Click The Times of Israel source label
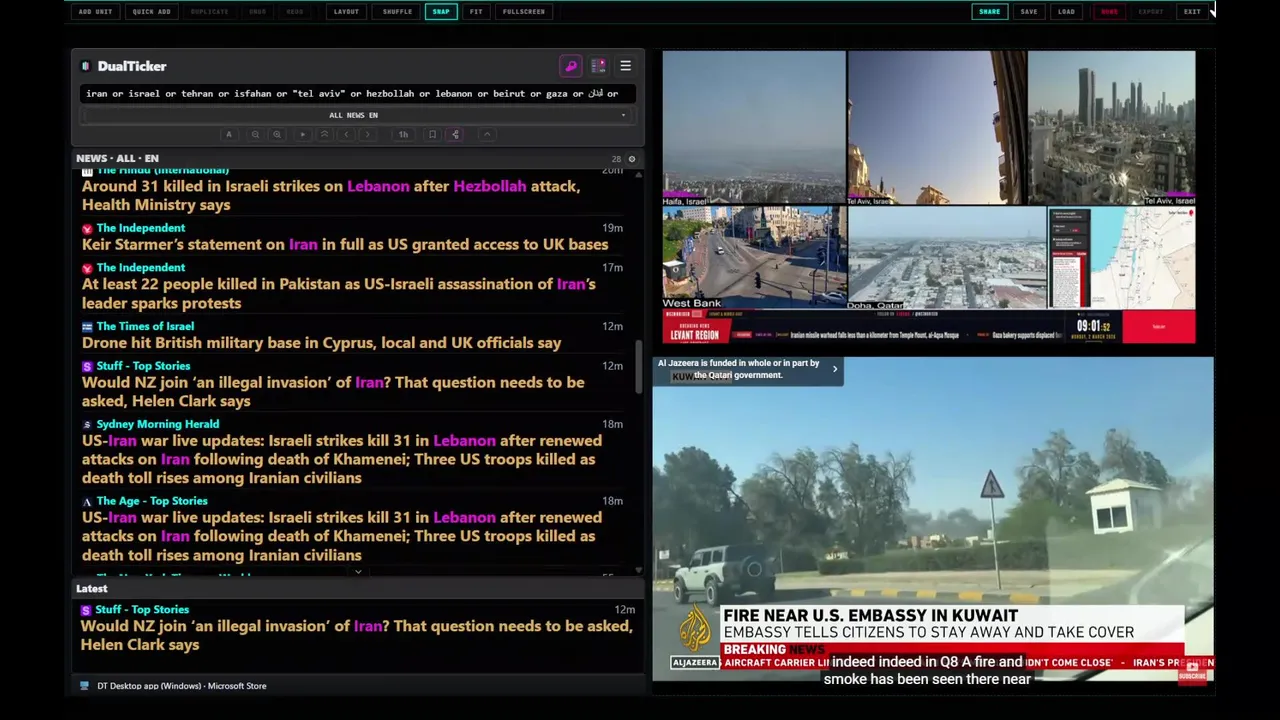Viewport: 1280px width, 720px height. [x=145, y=326]
